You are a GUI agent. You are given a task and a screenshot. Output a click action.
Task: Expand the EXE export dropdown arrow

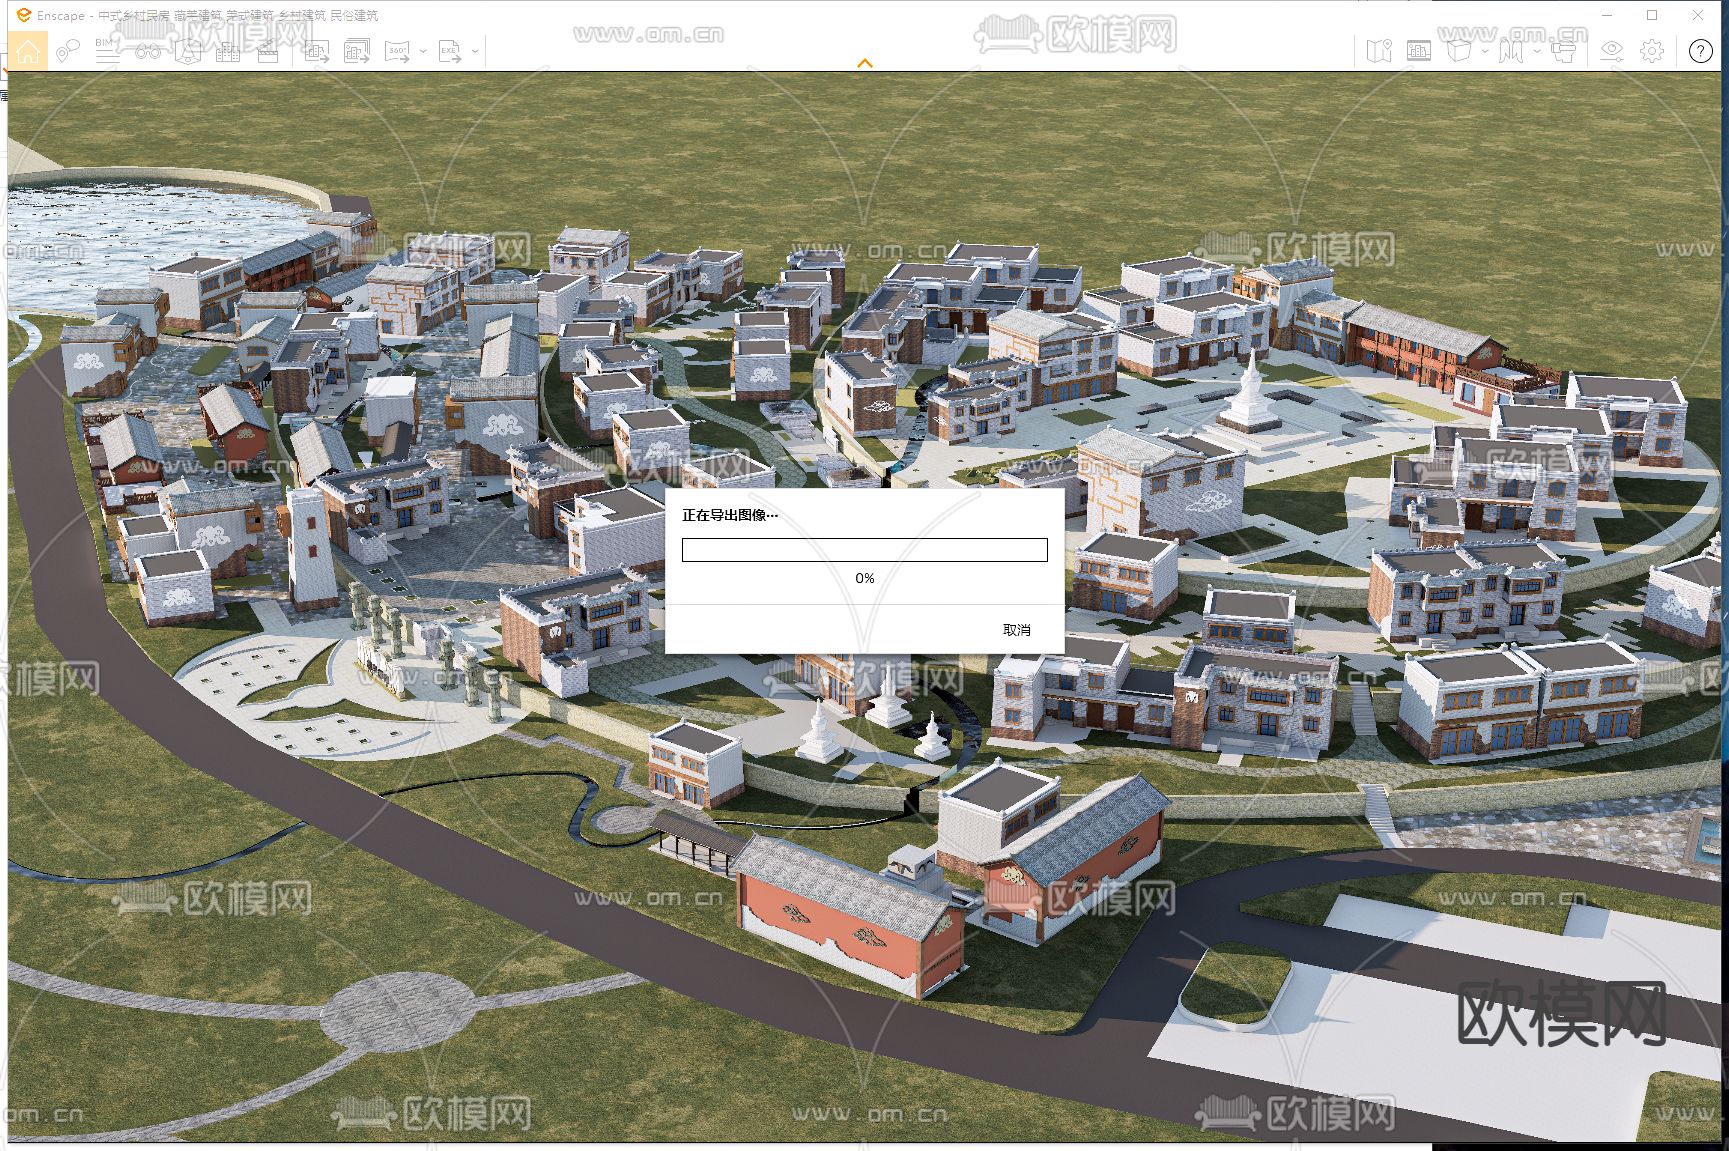[475, 51]
